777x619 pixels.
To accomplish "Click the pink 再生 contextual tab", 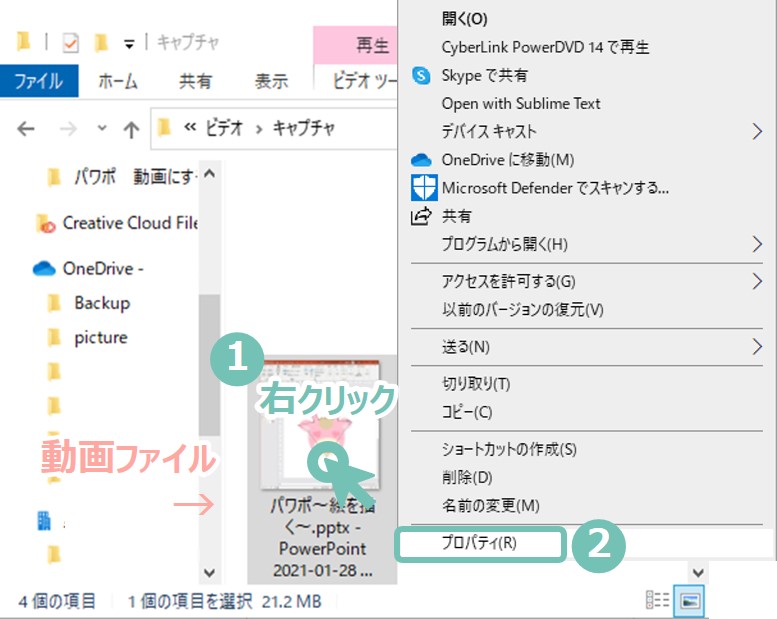I will click(355, 45).
